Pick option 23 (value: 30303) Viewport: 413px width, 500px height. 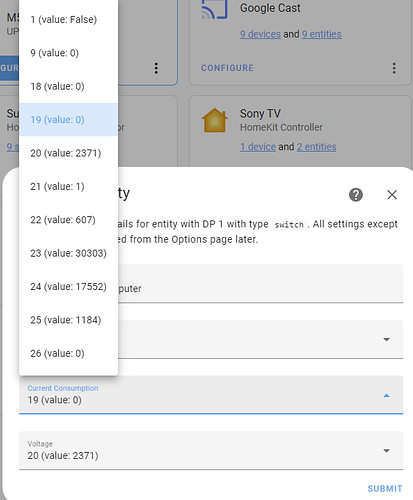coord(68,253)
